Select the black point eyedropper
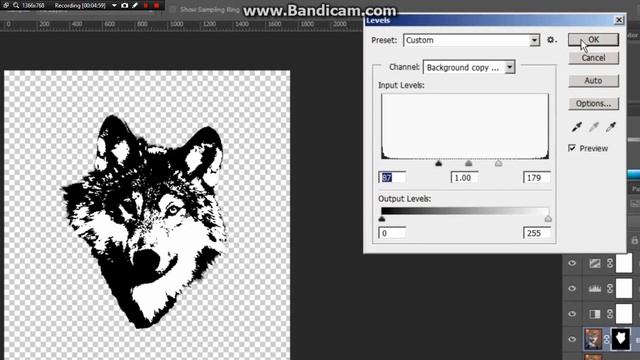This screenshot has height=360, width=640. coord(576,127)
